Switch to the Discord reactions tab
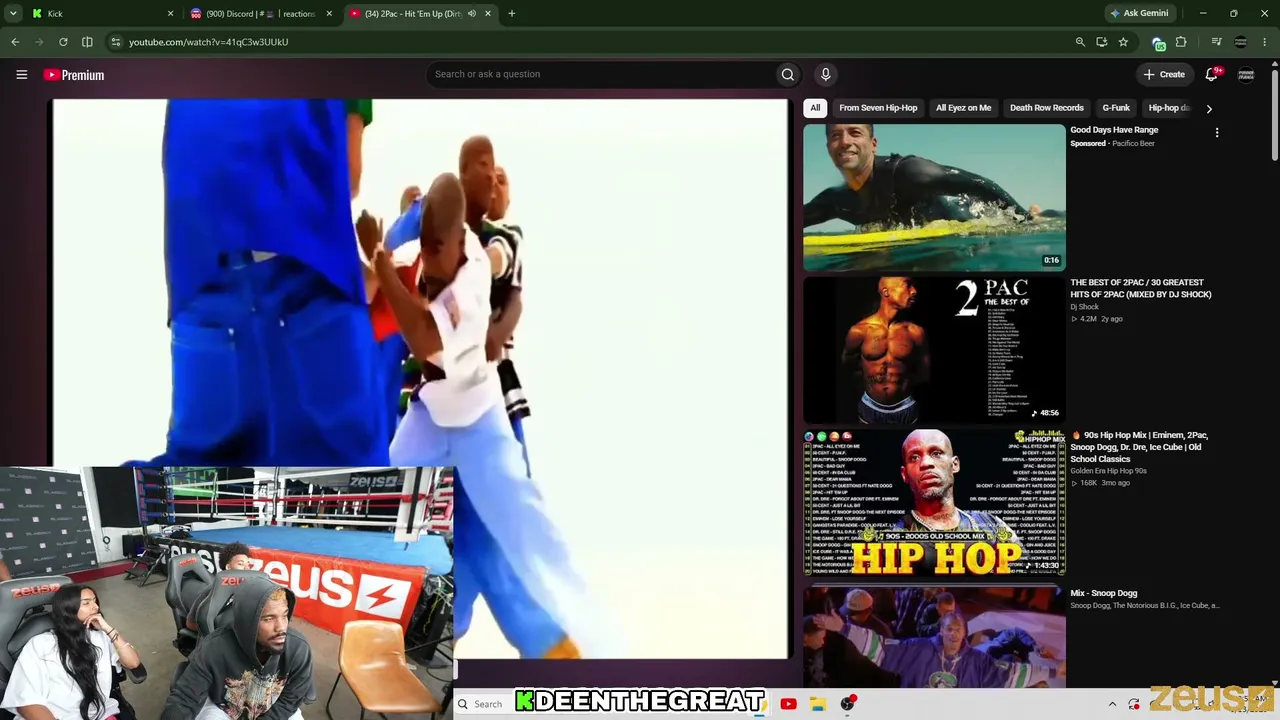This screenshot has height=720, width=1280. pyautogui.click(x=262, y=14)
